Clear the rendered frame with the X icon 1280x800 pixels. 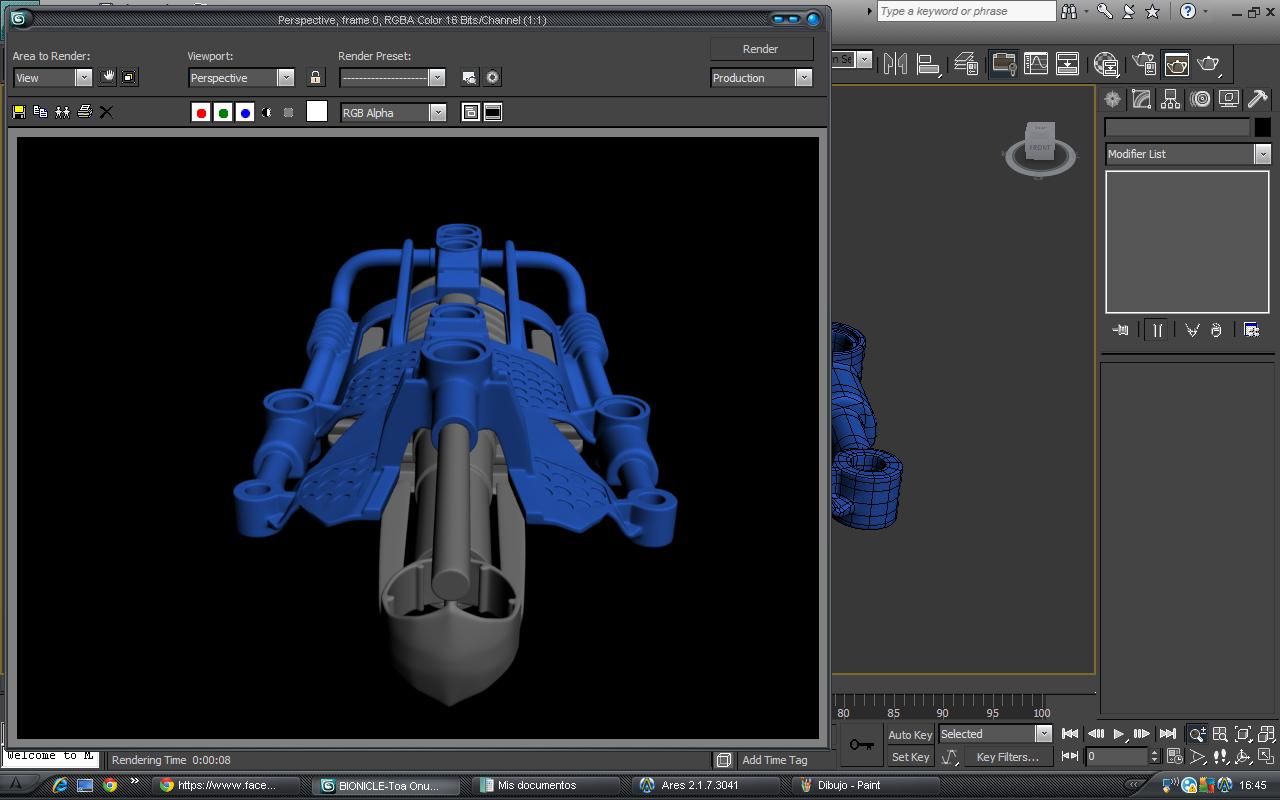106,112
